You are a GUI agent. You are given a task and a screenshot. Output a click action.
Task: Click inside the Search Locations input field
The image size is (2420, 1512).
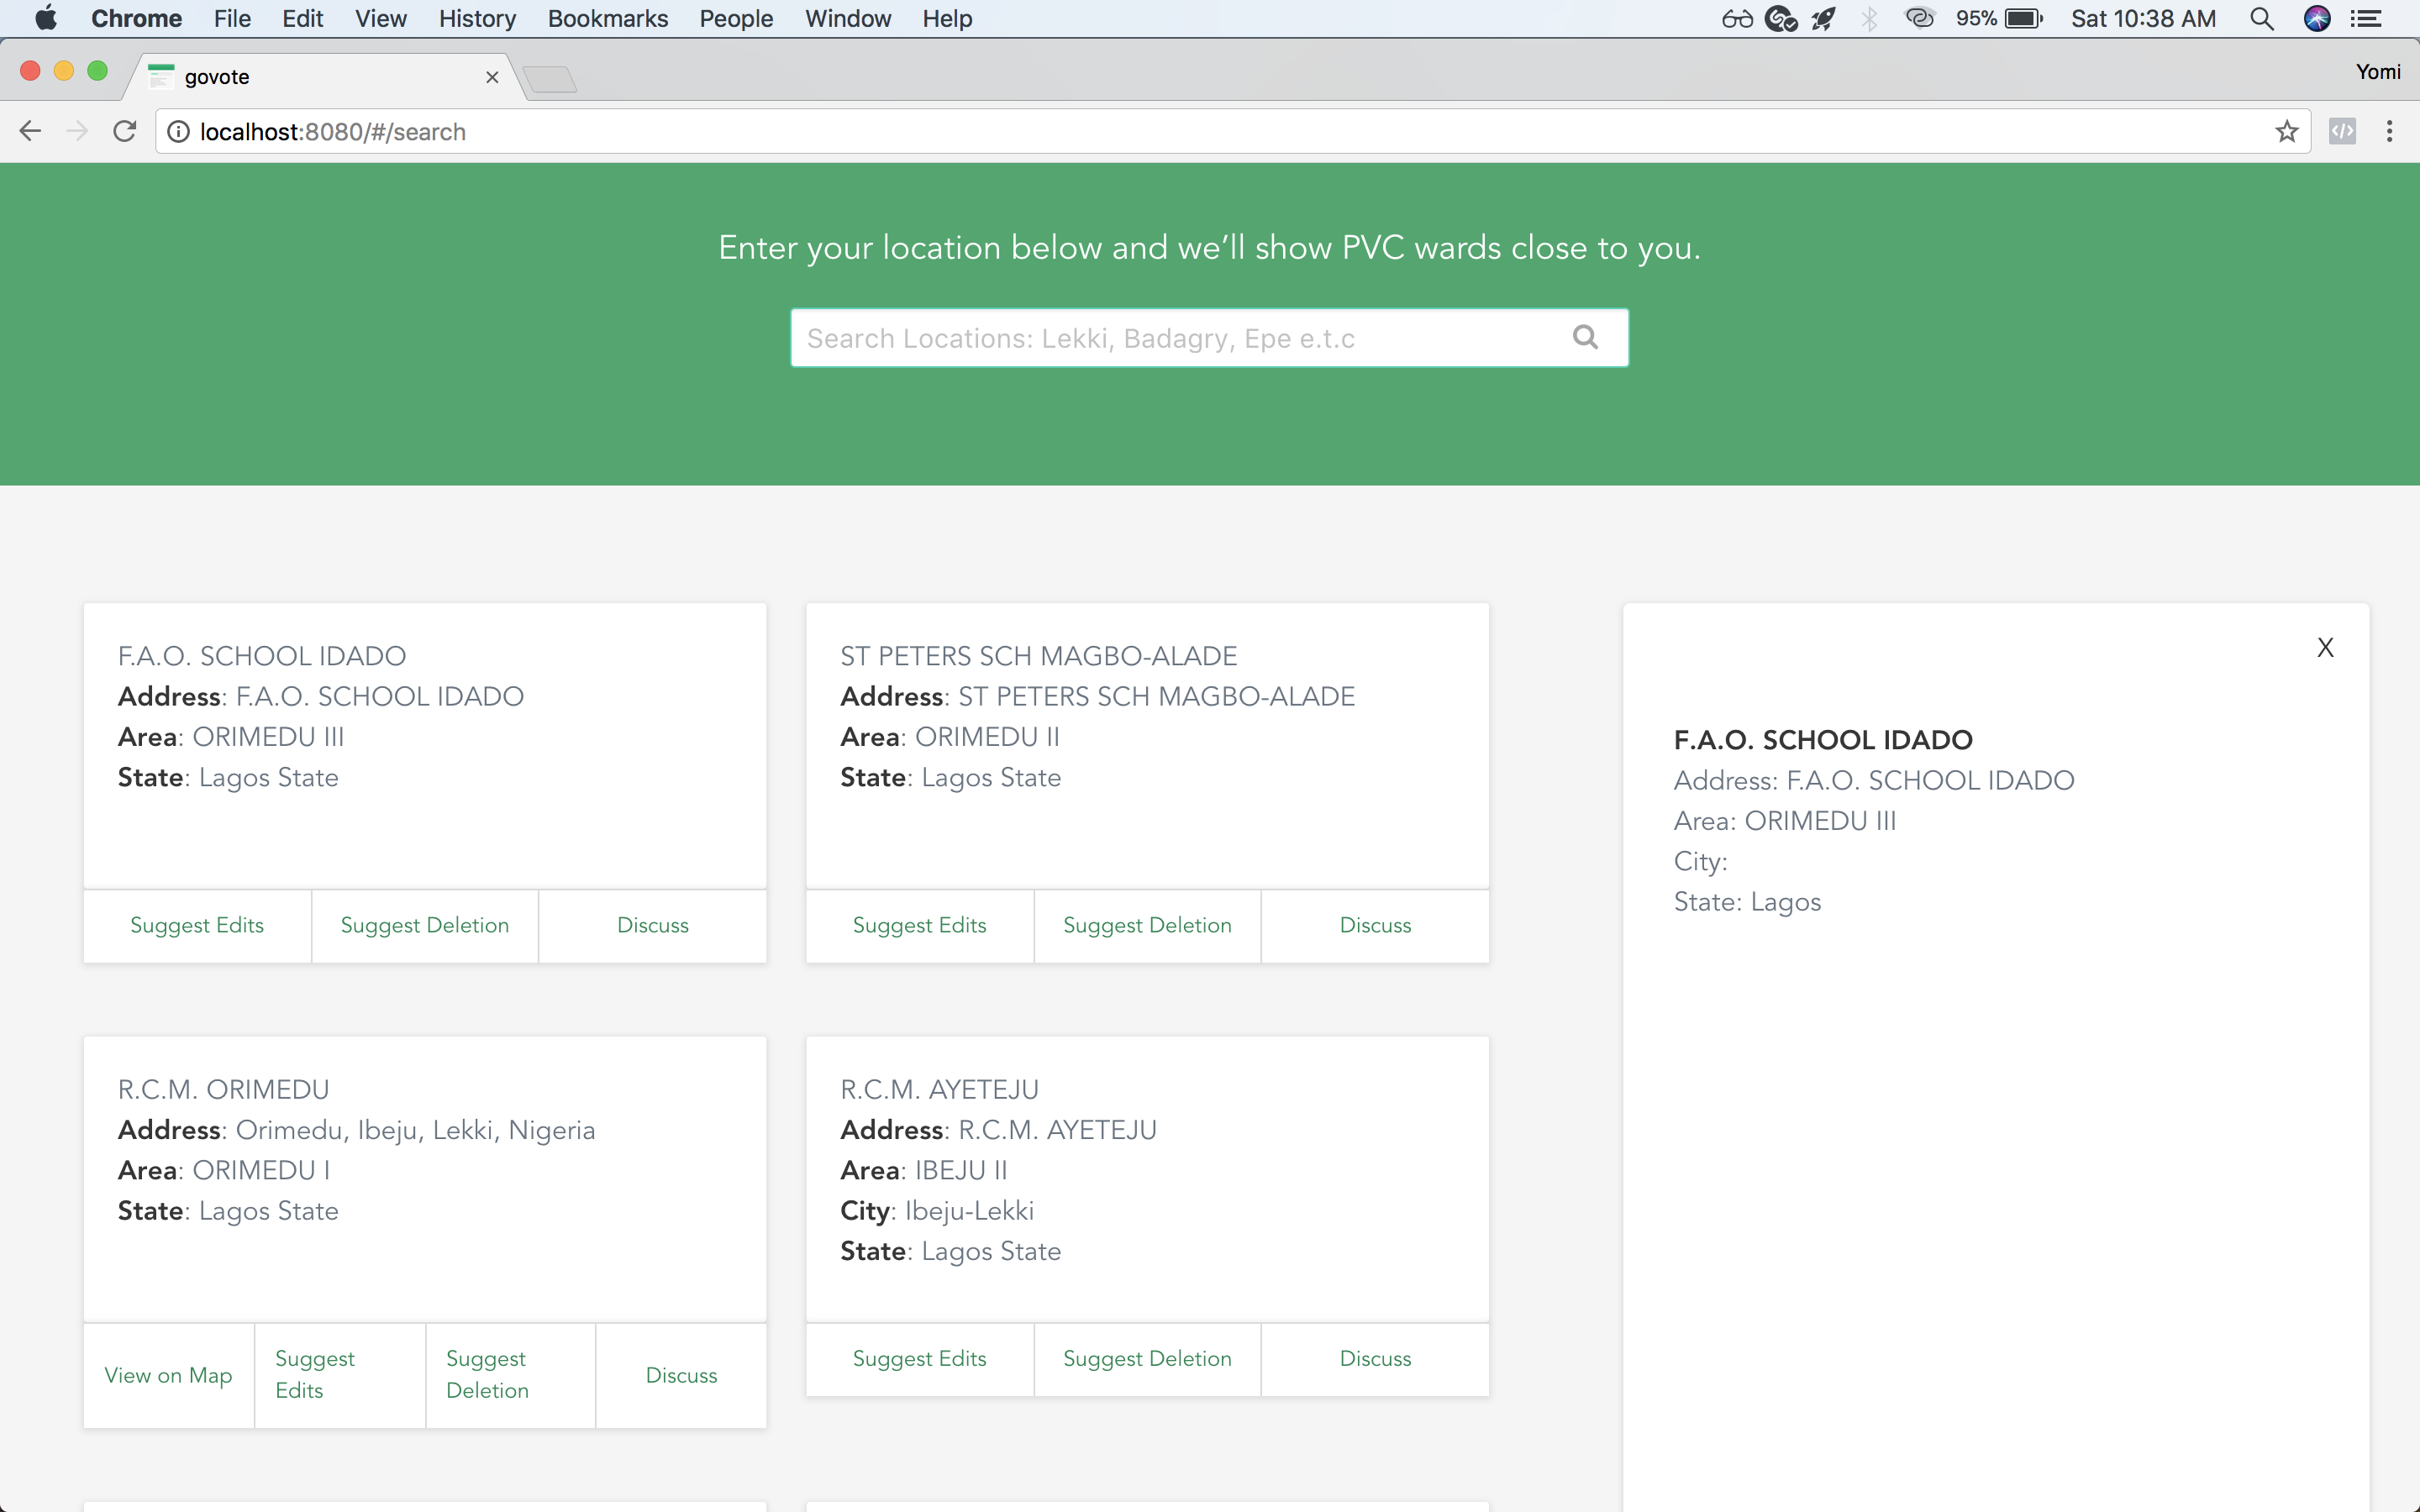1150,337
